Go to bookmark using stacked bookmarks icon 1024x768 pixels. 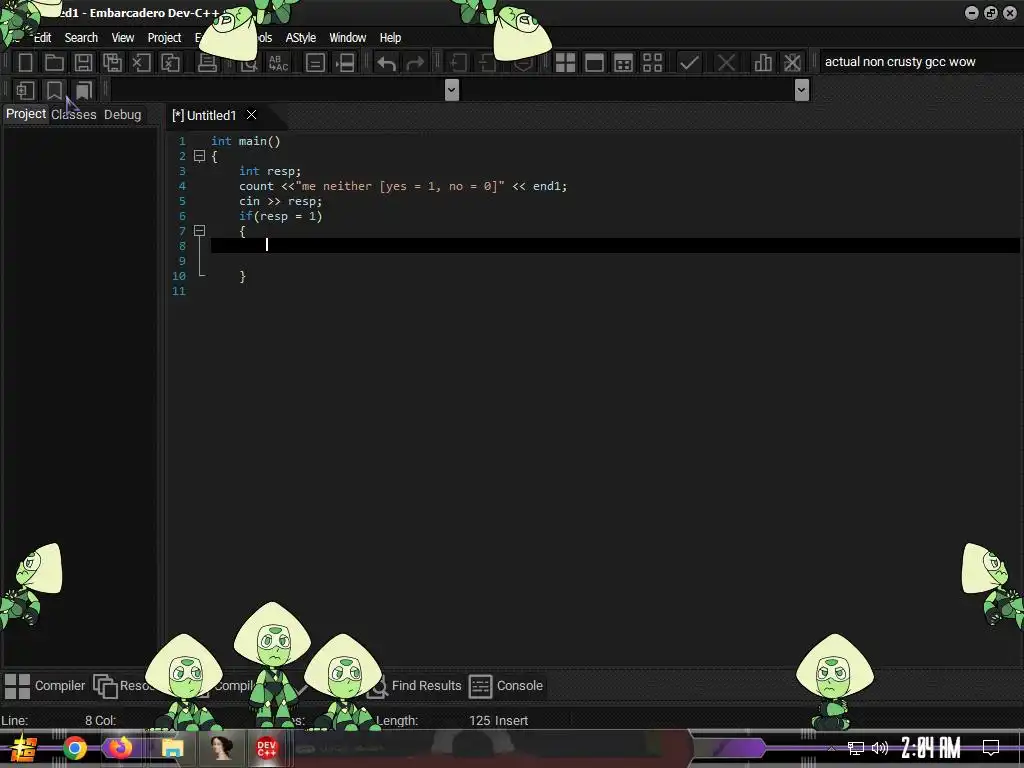(84, 90)
